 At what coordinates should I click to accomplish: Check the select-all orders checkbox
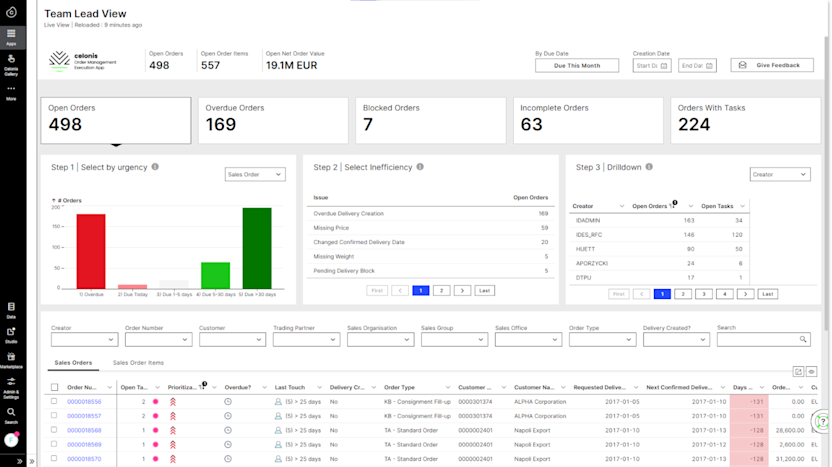click(x=54, y=387)
